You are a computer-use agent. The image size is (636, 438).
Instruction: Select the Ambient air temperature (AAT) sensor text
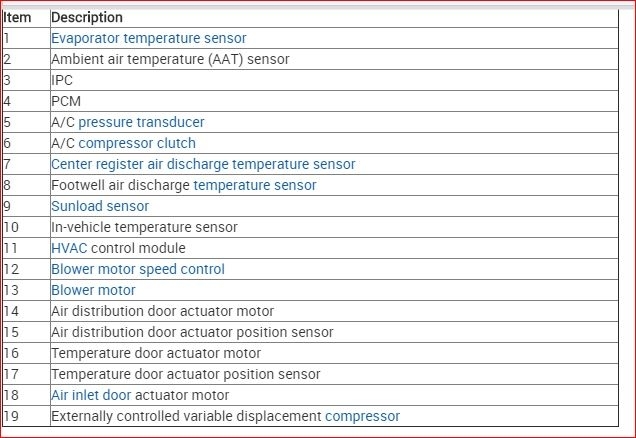click(x=170, y=59)
